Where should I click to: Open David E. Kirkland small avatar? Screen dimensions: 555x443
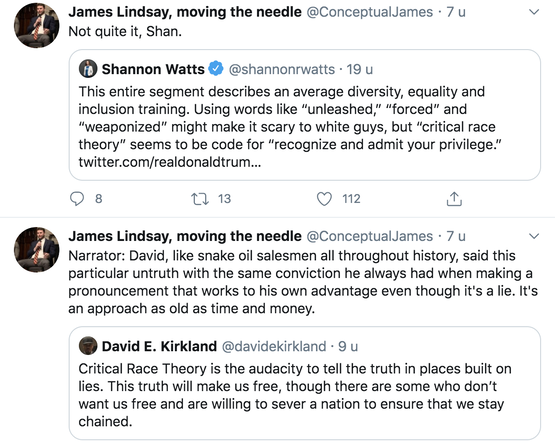point(88,346)
